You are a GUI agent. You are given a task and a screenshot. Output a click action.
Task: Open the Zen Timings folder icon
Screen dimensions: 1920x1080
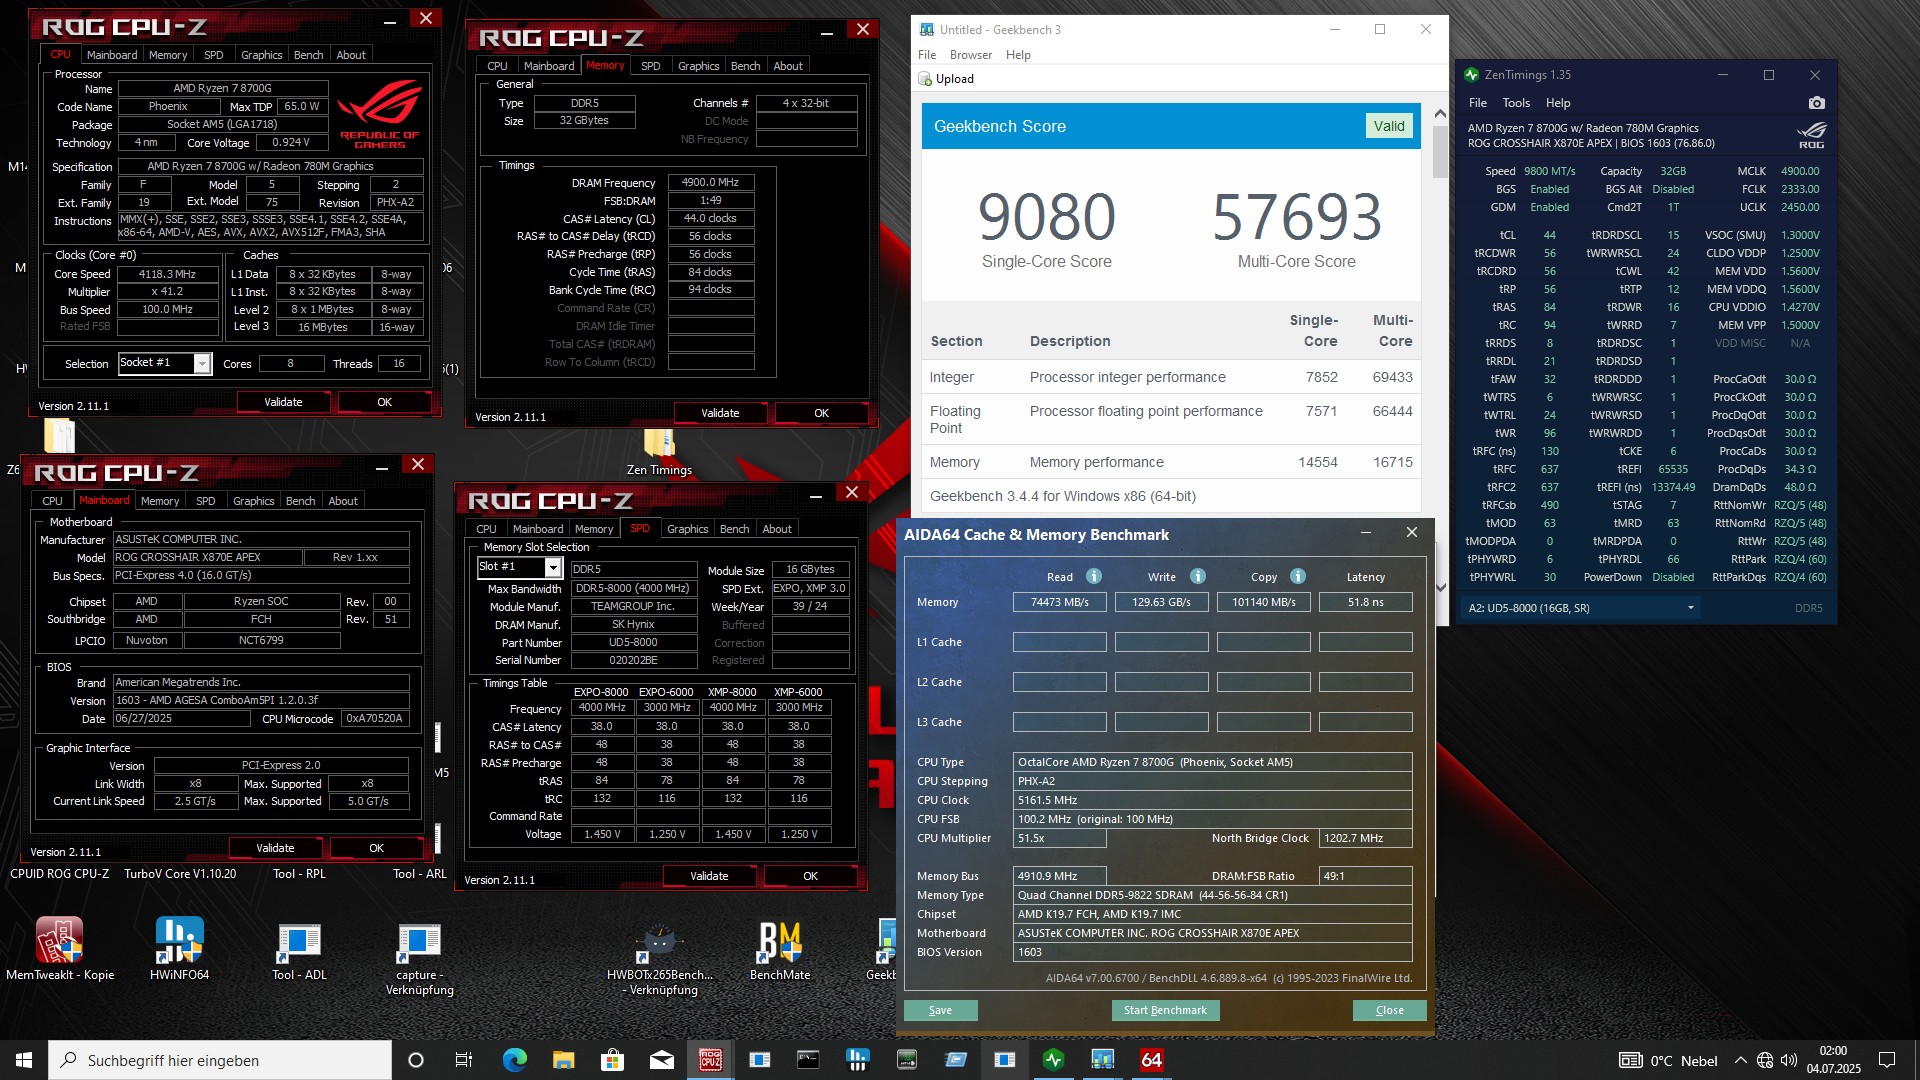tap(659, 443)
